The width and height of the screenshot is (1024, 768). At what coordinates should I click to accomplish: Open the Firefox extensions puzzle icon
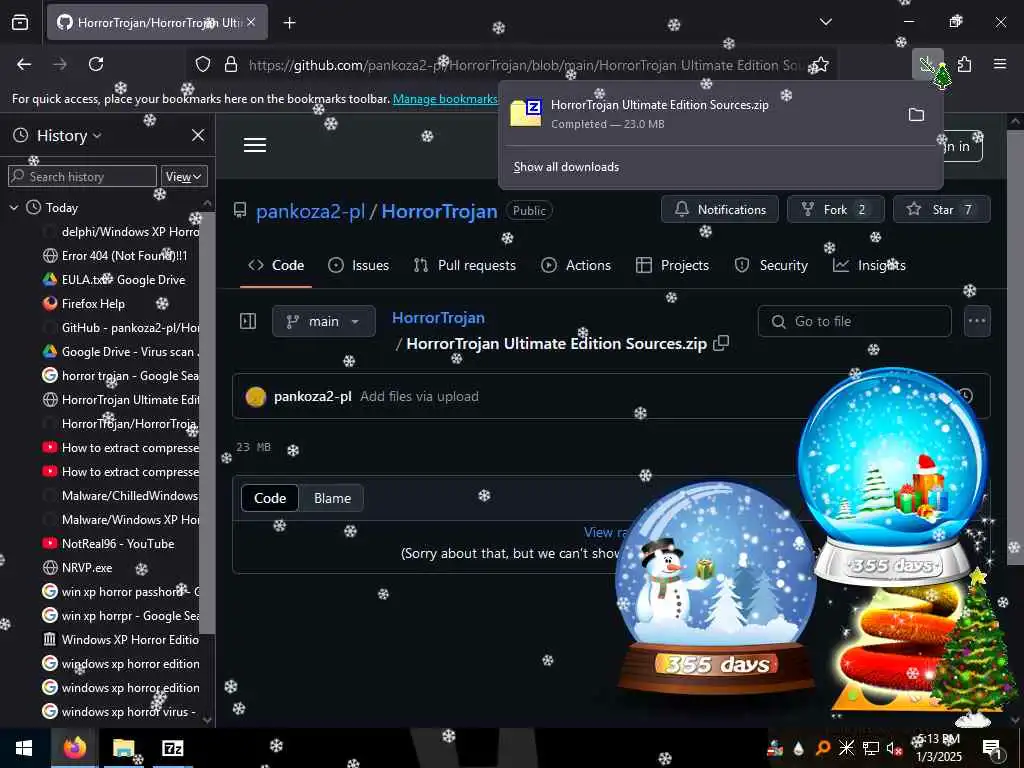coord(964,64)
